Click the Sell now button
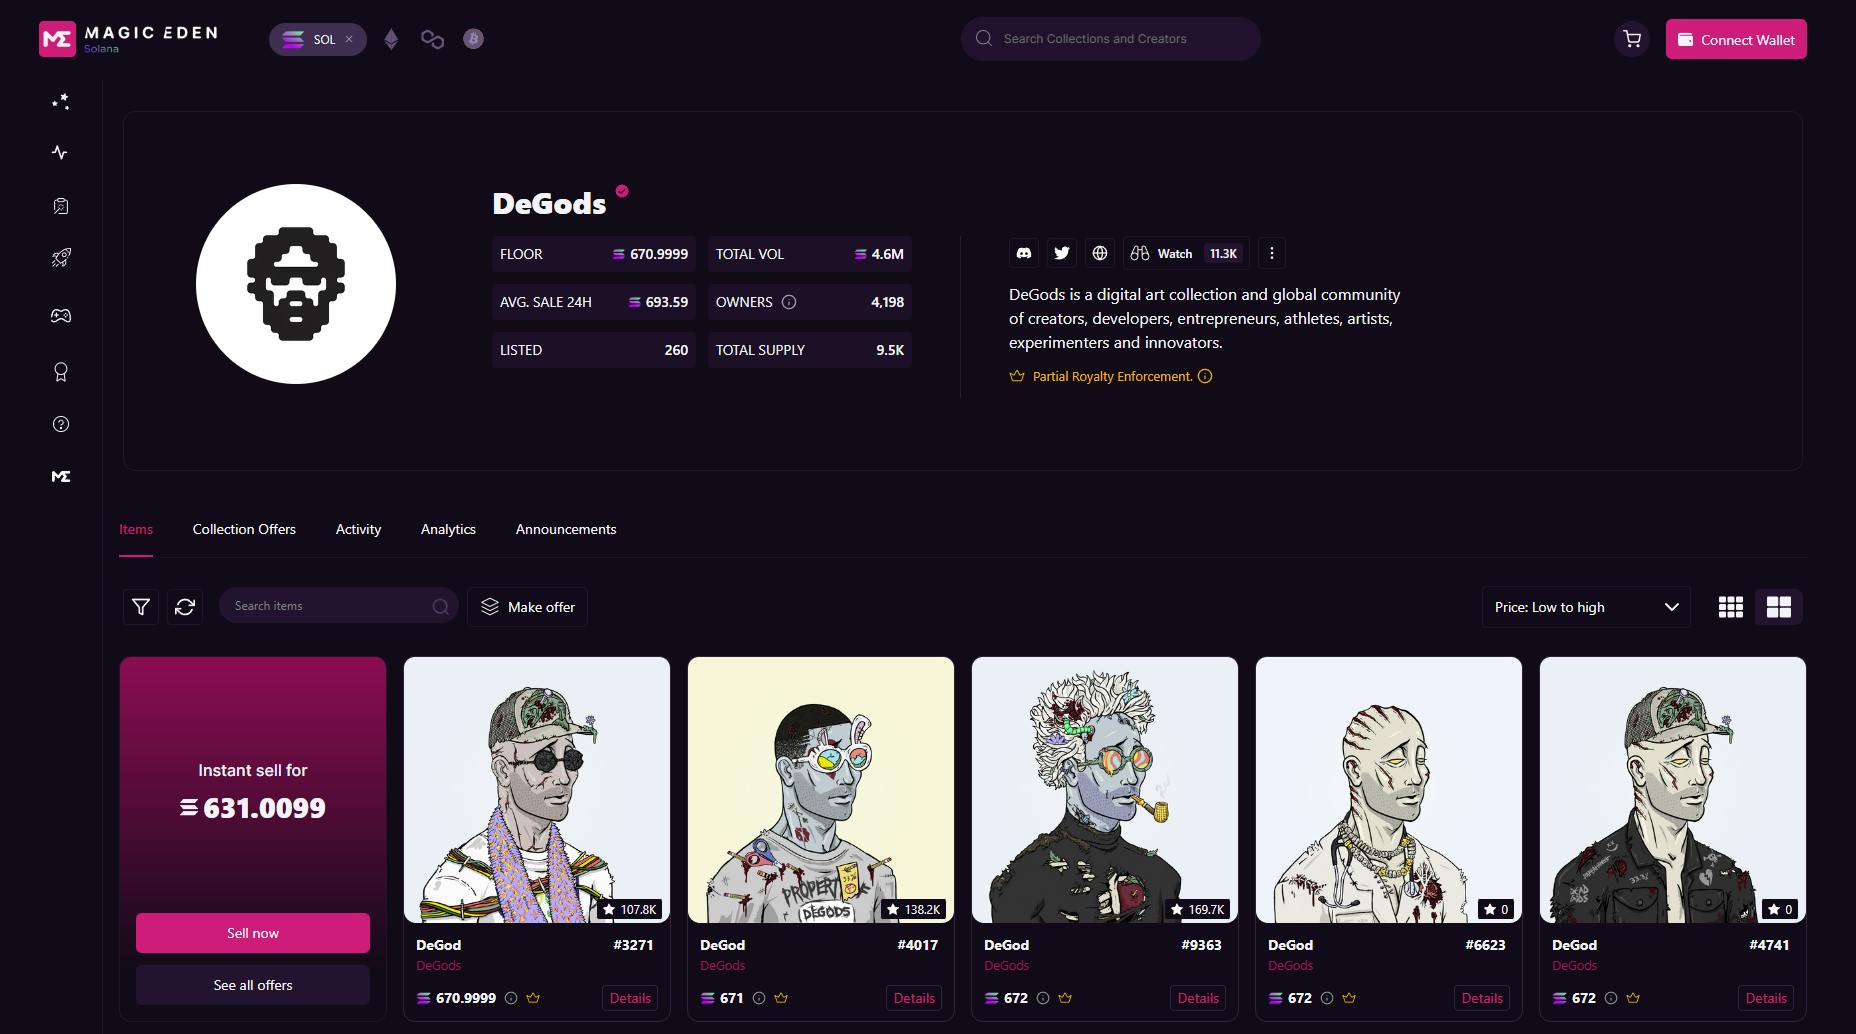This screenshot has height=1034, width=1856. pyautogui.click(x=253, y=933)
